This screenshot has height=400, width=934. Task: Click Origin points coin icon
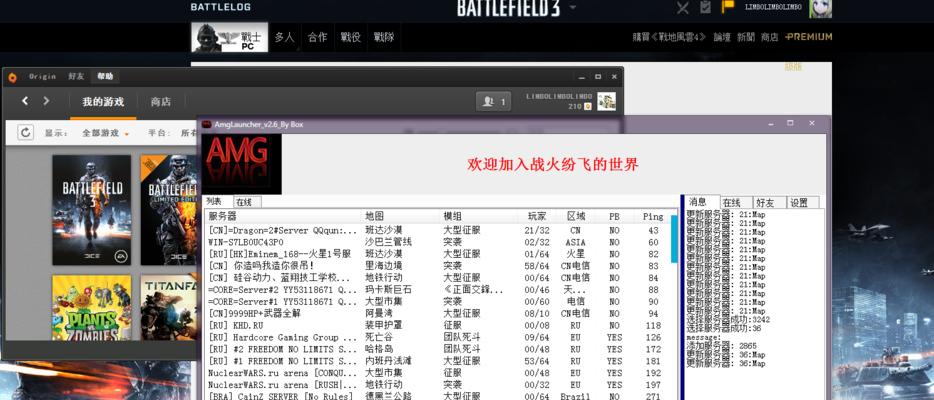tap(587, 107)
